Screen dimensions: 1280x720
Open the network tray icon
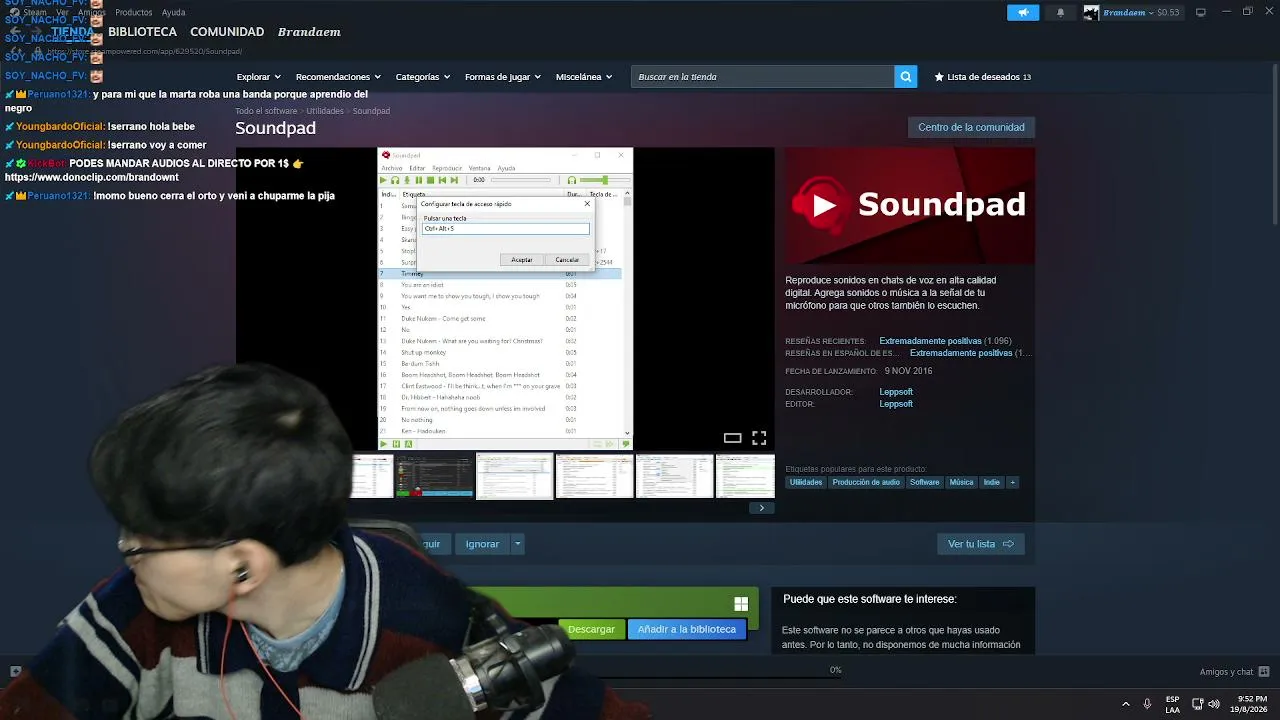click(1198, 704)
